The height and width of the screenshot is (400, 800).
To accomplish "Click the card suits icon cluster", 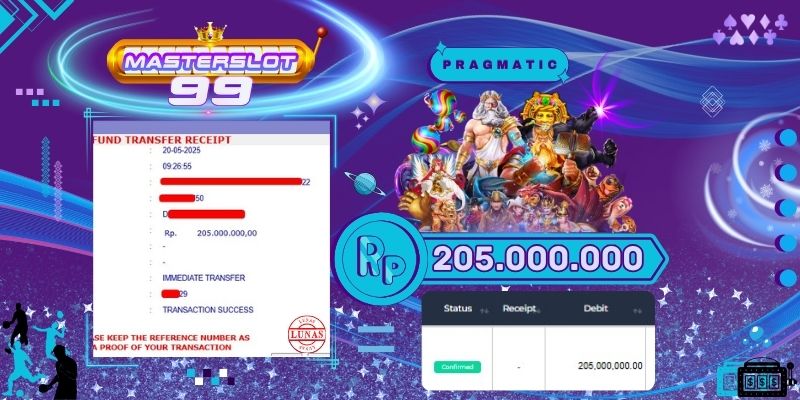I will 750,30.
